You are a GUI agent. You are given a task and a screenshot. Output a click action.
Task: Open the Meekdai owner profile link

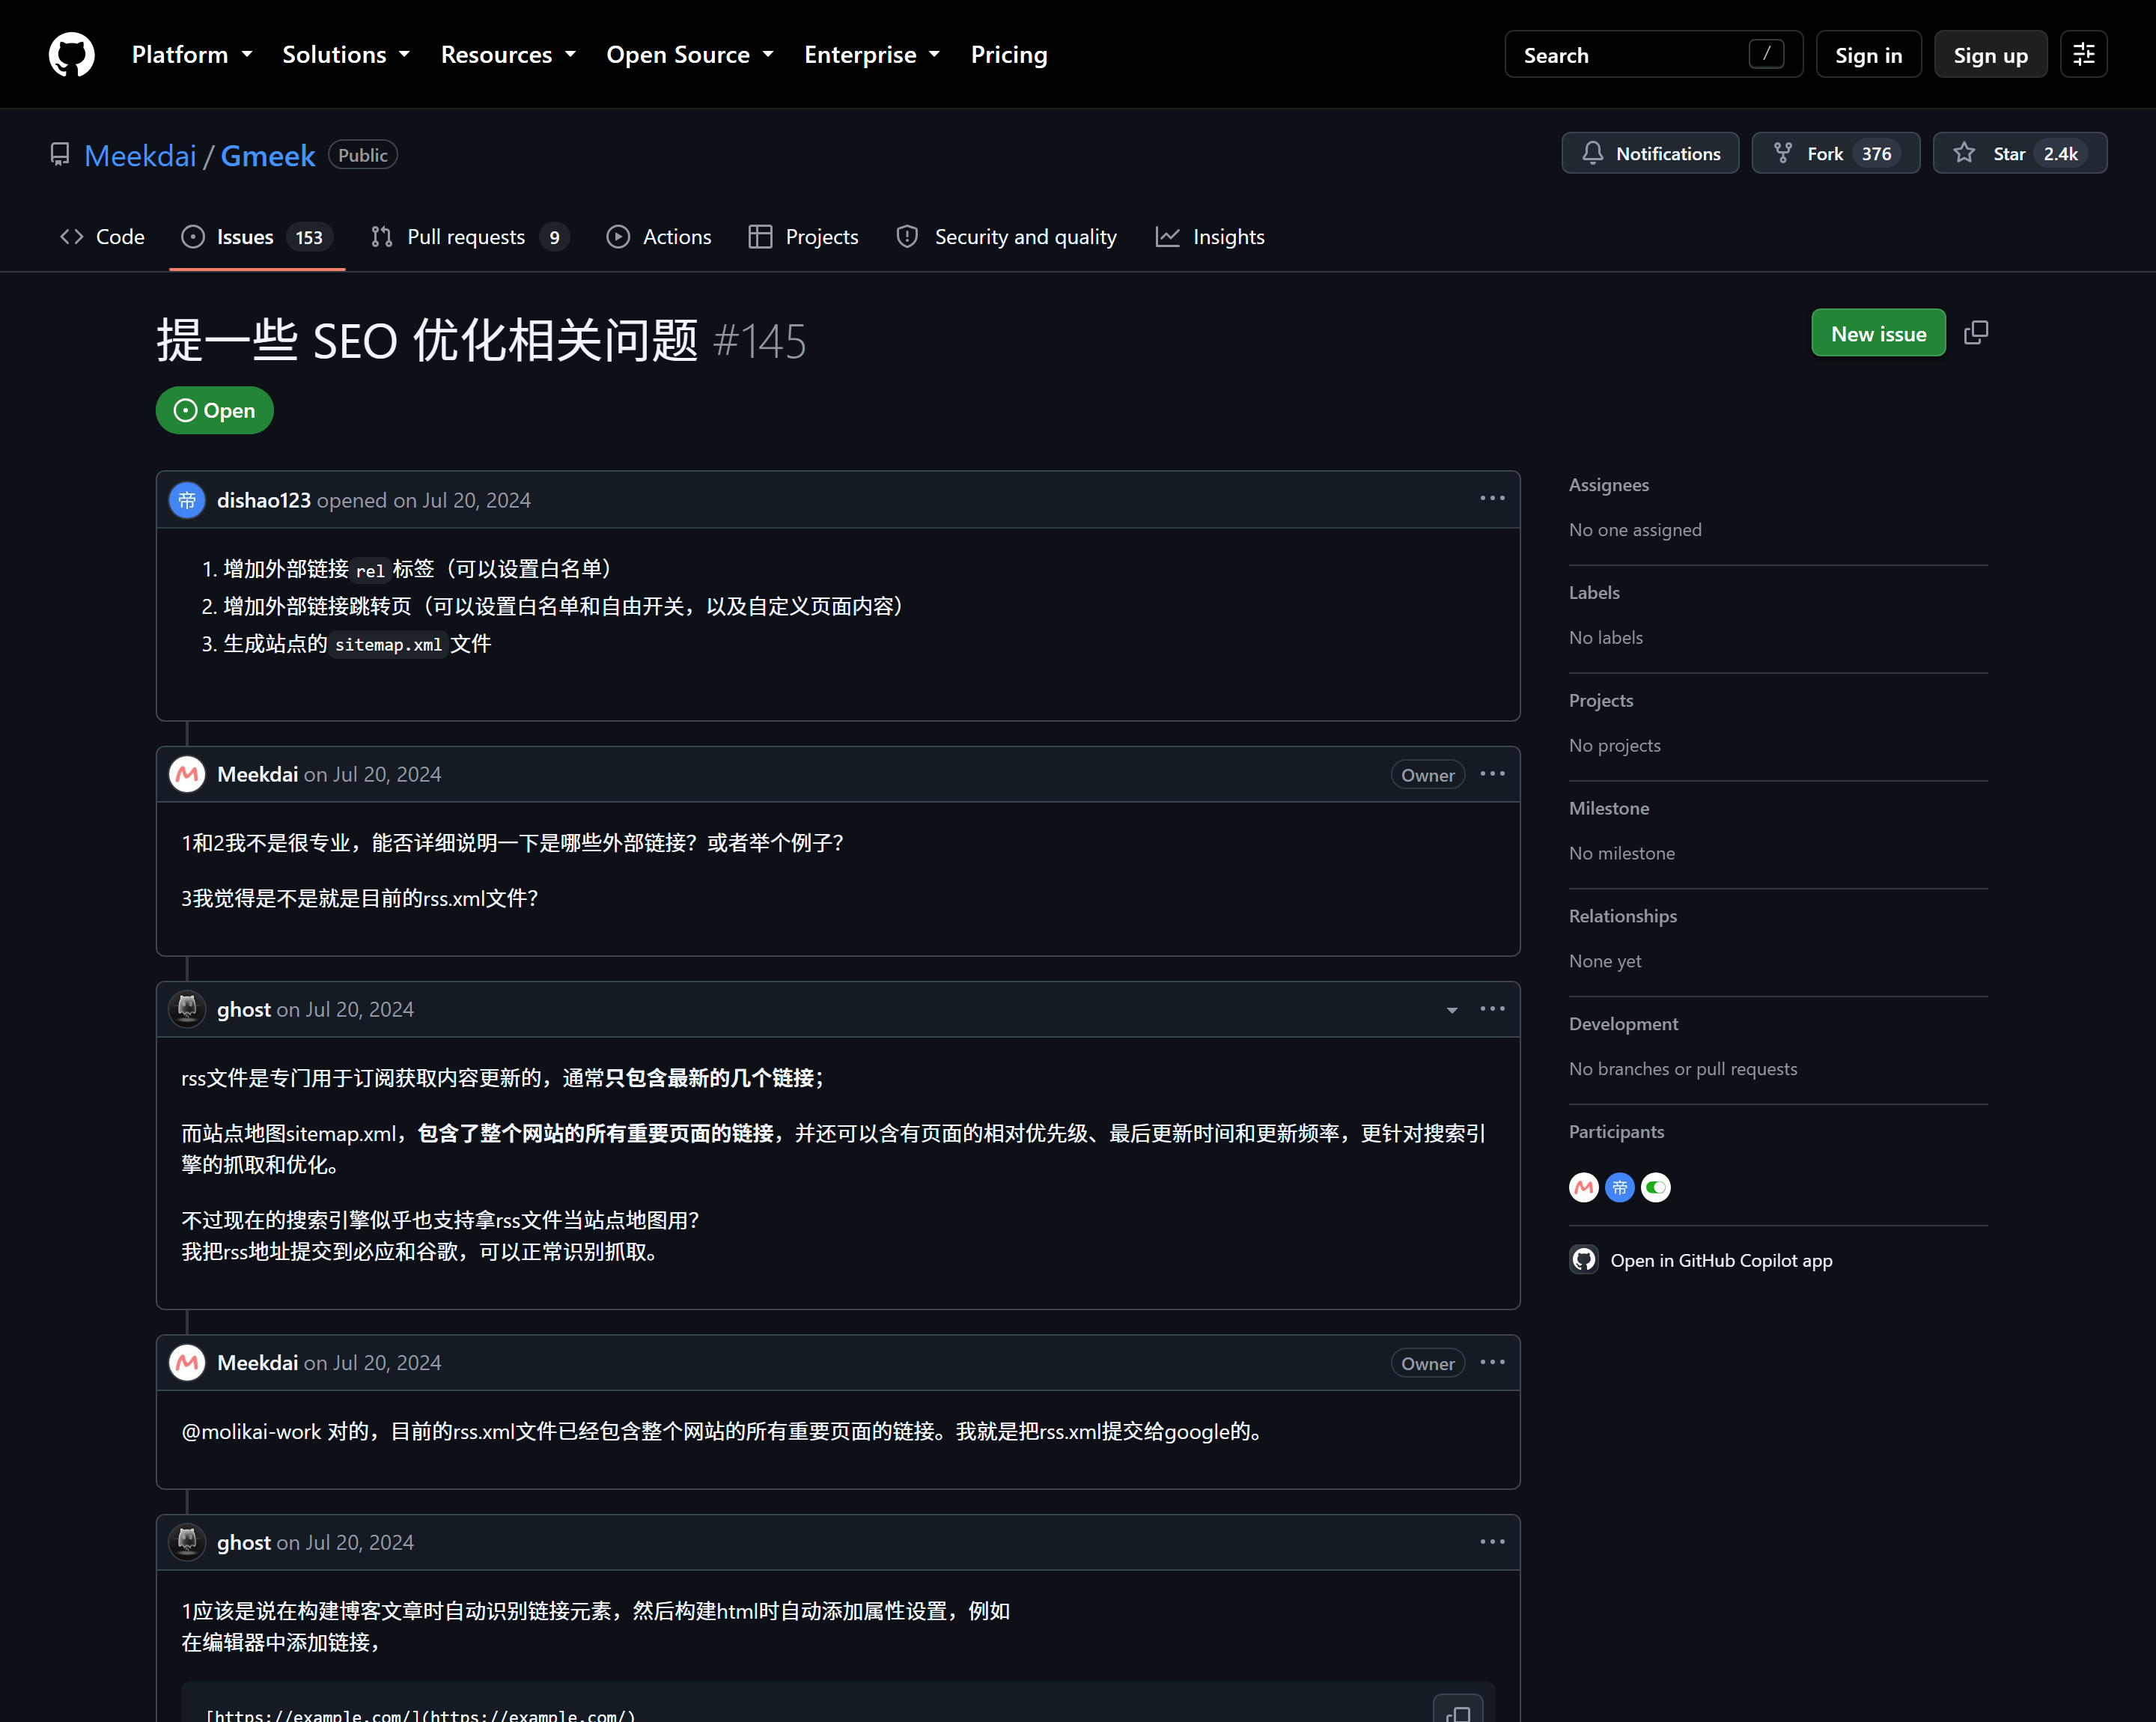click(x=140, y=155)
